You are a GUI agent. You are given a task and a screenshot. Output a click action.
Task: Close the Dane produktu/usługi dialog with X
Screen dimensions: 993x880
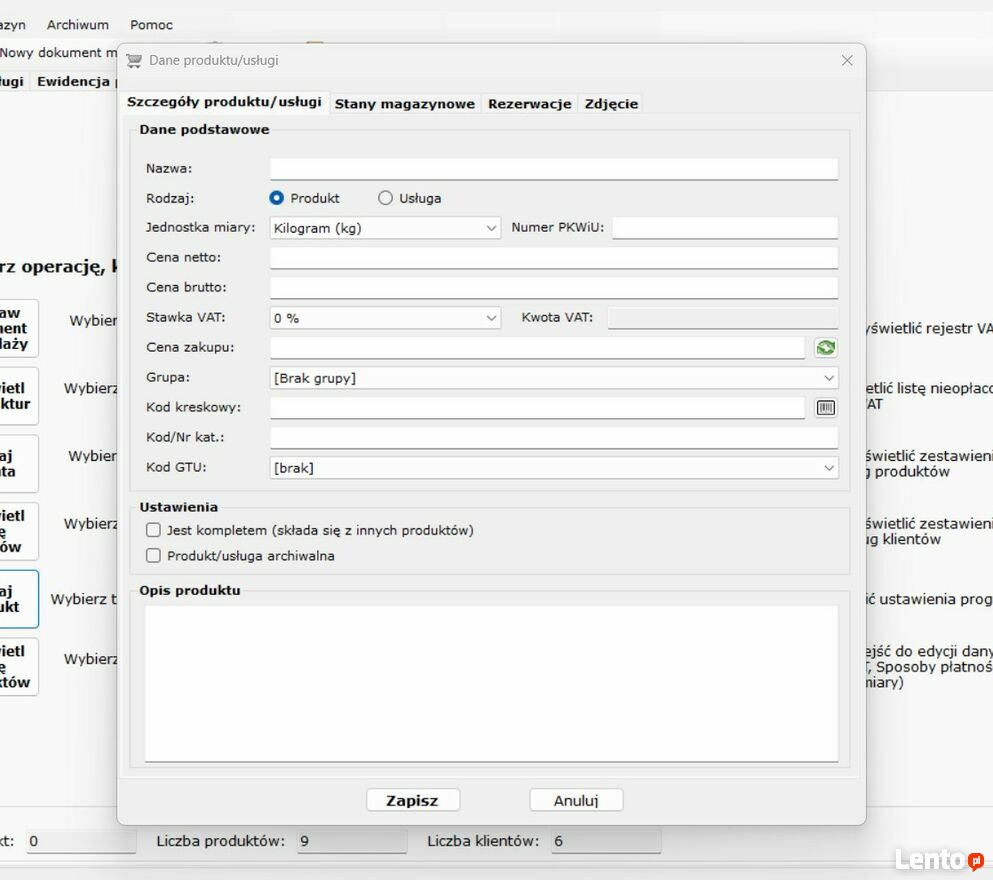click(847, 60)
